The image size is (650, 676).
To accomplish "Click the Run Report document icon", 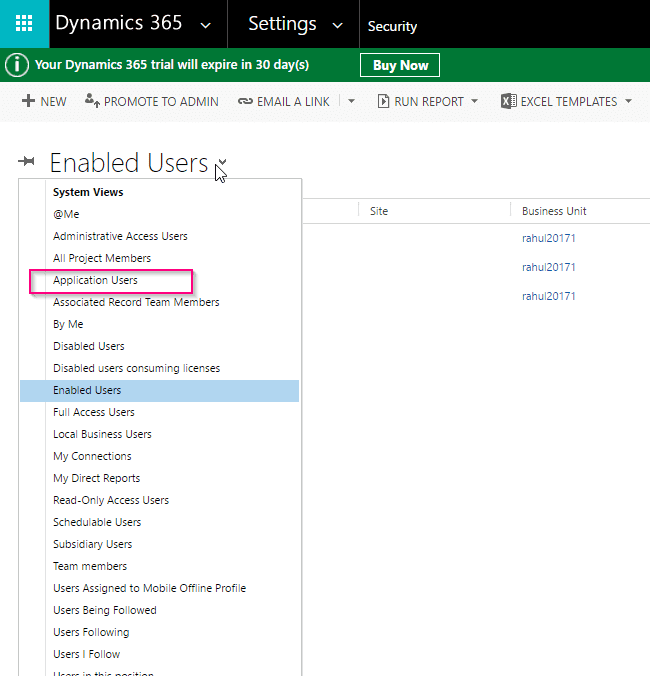I will [x=383, y=101].
